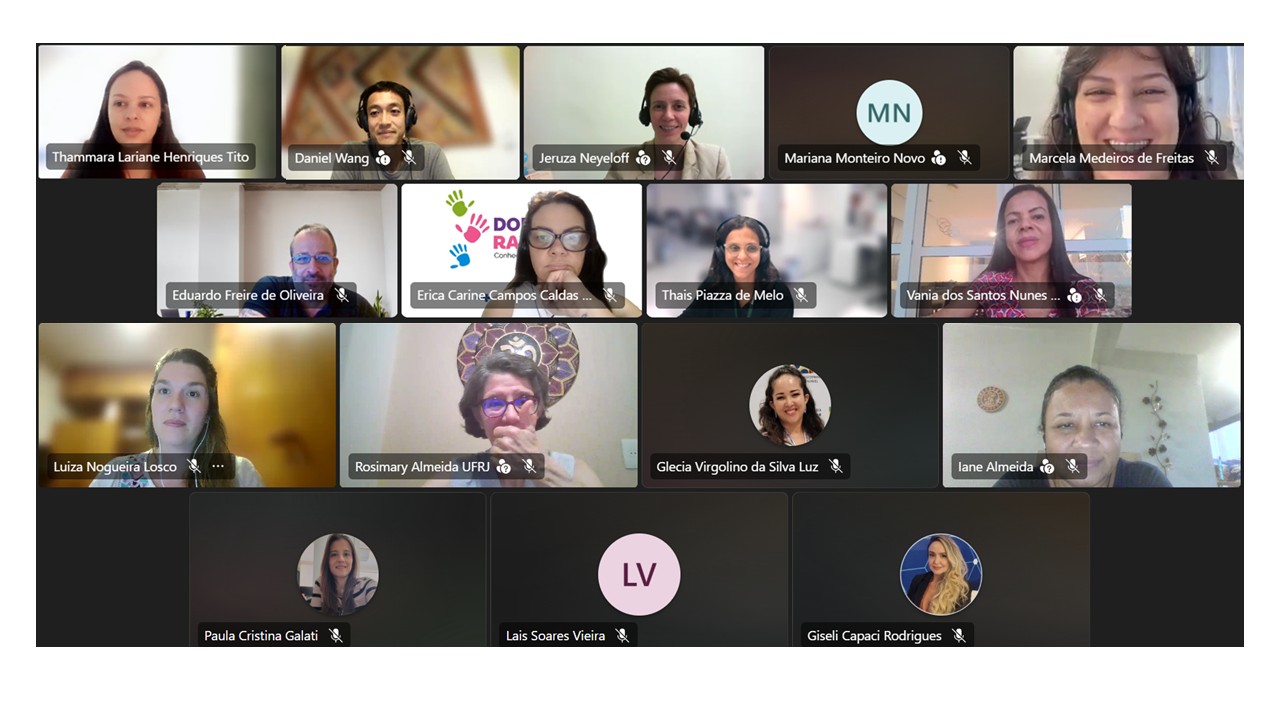
Task: Click Giseli Capaci Rodrigues' muted mic icon
Action: coord(959,636)
